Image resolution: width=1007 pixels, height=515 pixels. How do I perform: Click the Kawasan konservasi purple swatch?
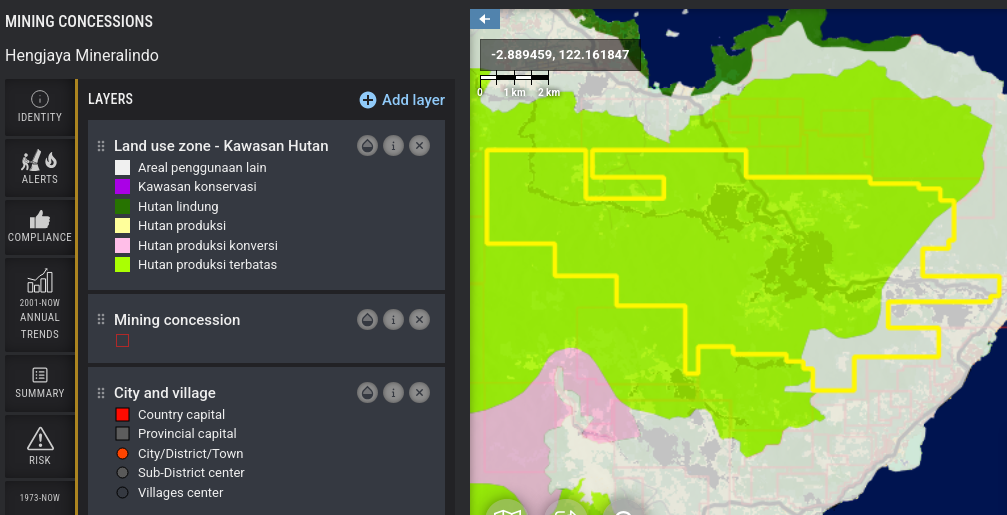pyautogui.click(x=123, y=187)
